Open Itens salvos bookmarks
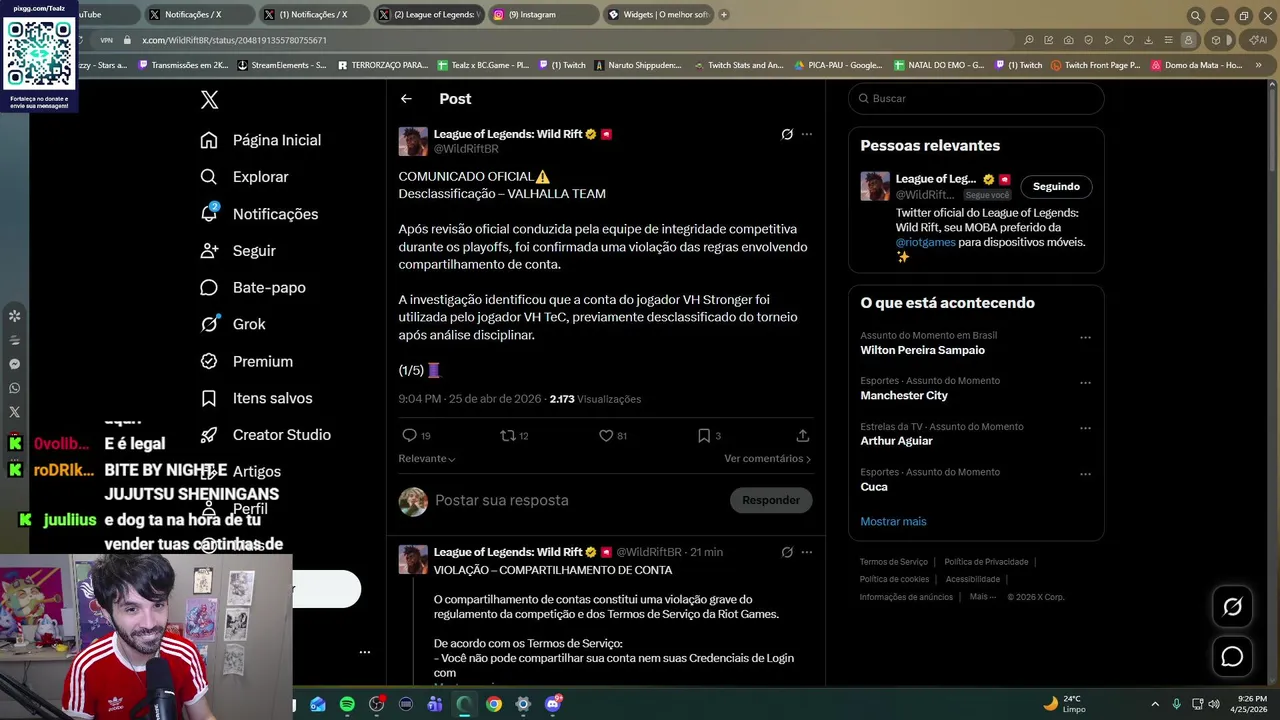Screen dimensions: 1280x720 pos(256,398)
